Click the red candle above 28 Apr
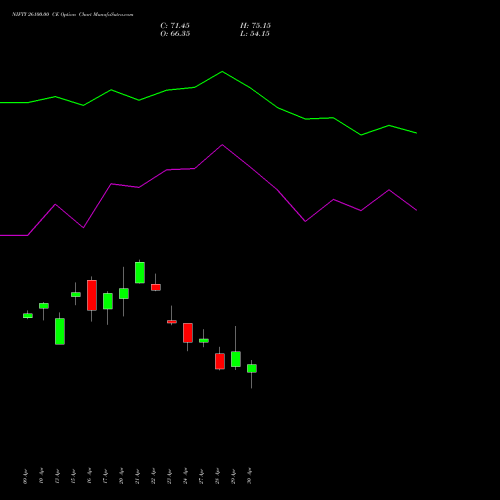This screenshot has width=500, height=500. pos(220,361)
